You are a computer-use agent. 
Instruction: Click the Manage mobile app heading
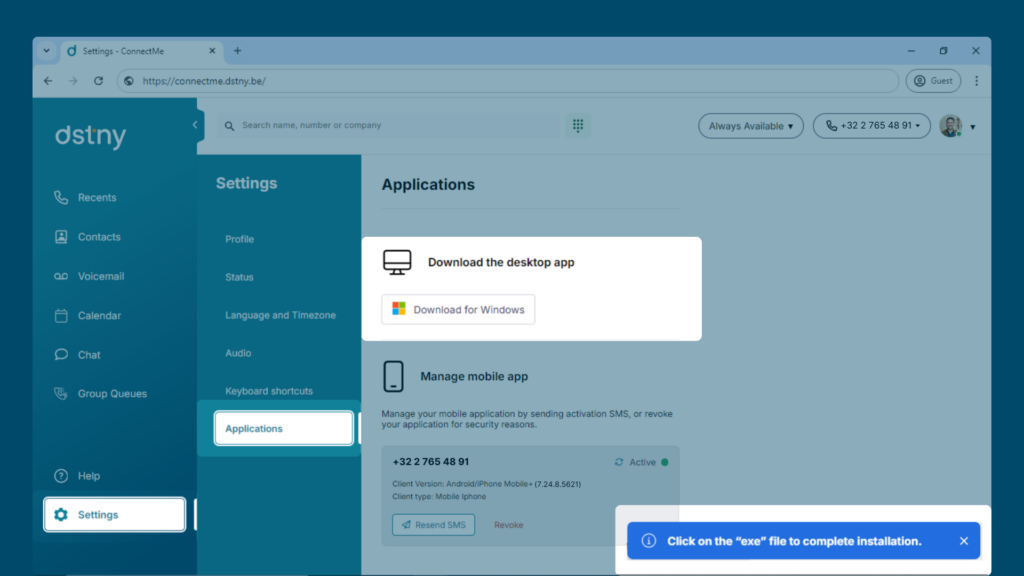pyautogui.click(x=474, y=376)
